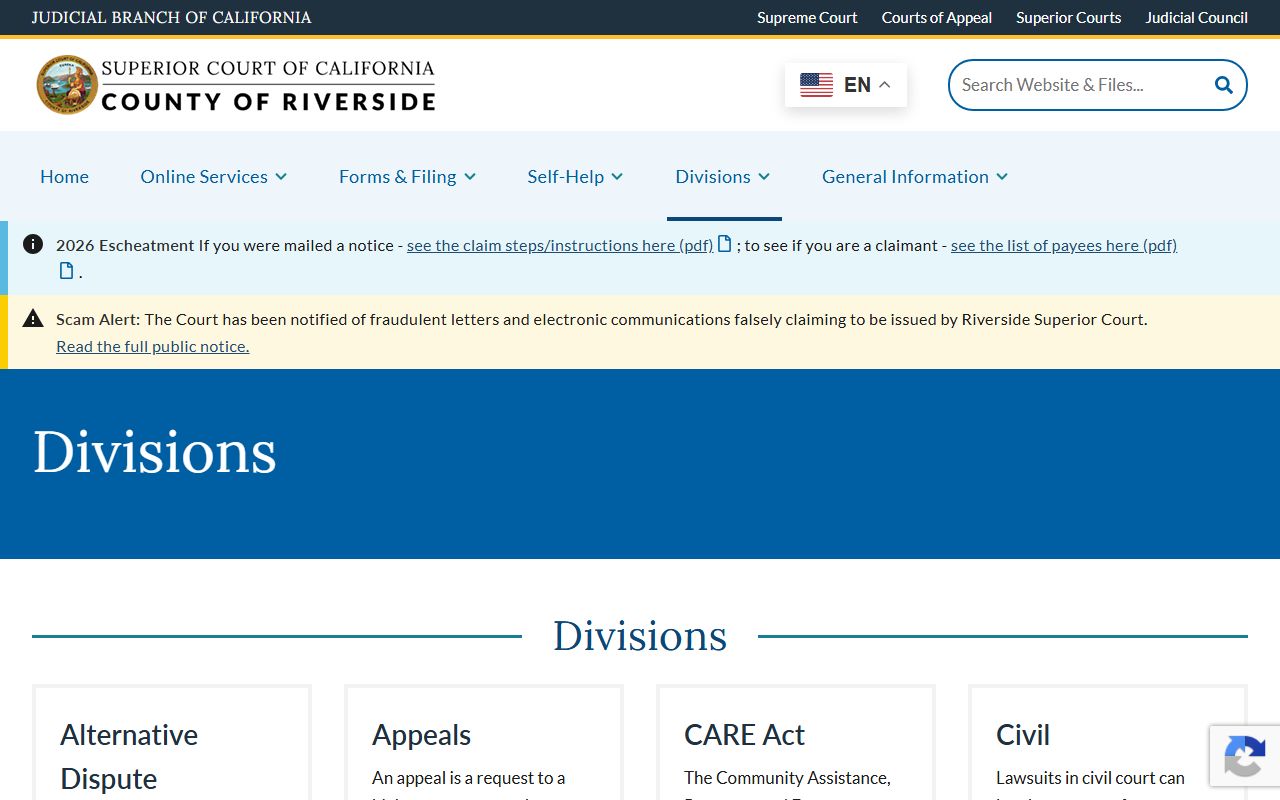The width and height of the screenshot is (1280, 800).
Task: Open the EN language selector
Action: click(x=846, y=85)
